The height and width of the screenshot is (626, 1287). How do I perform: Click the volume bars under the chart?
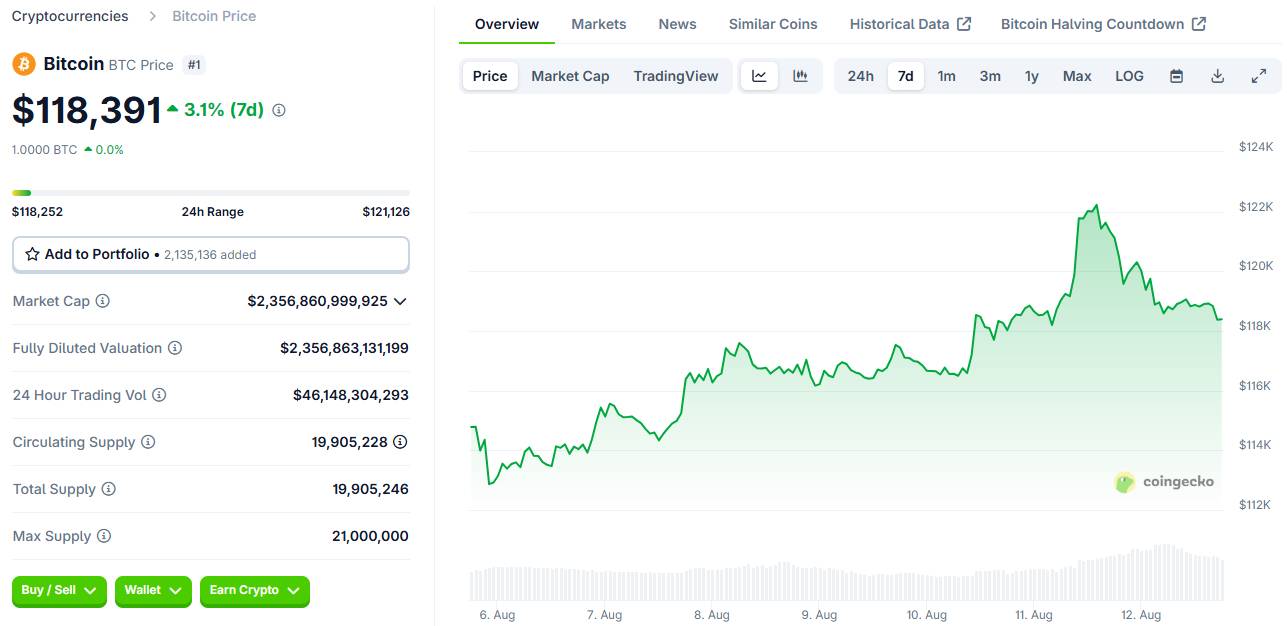pyautogui.click(x=846, y=574)
